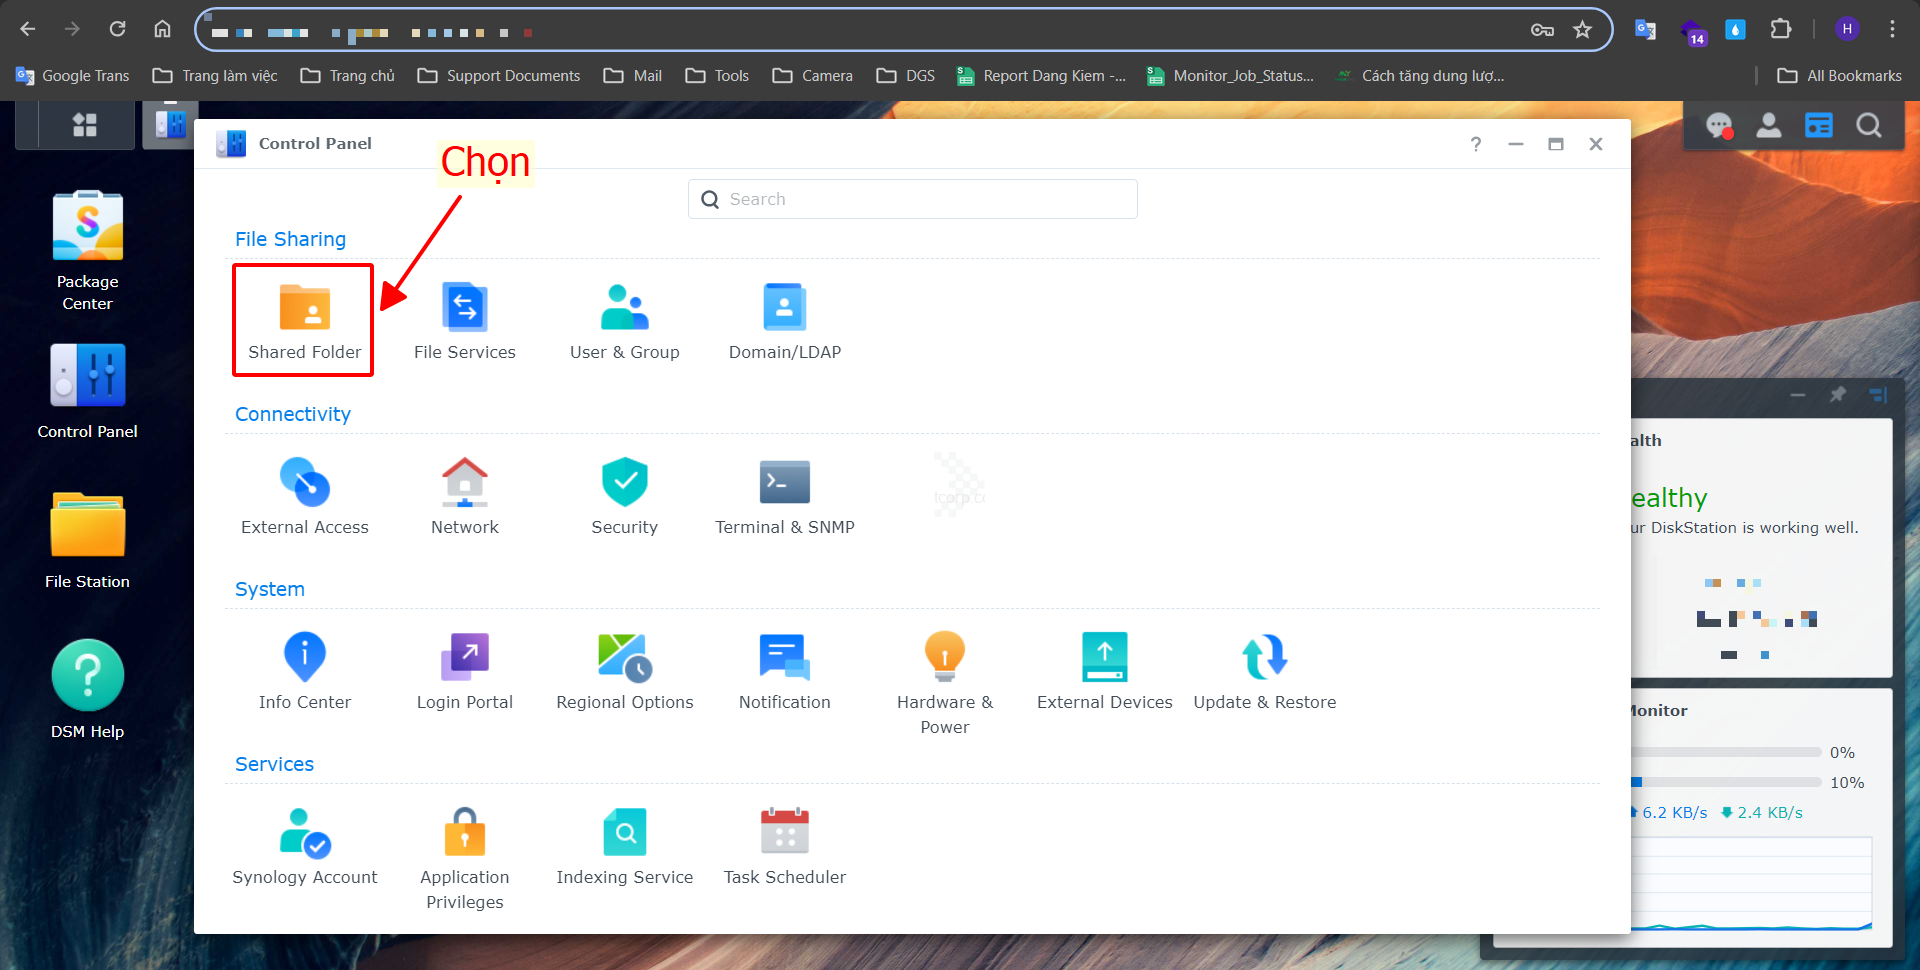Launch Package Center from desktop

tap(88, 251)
